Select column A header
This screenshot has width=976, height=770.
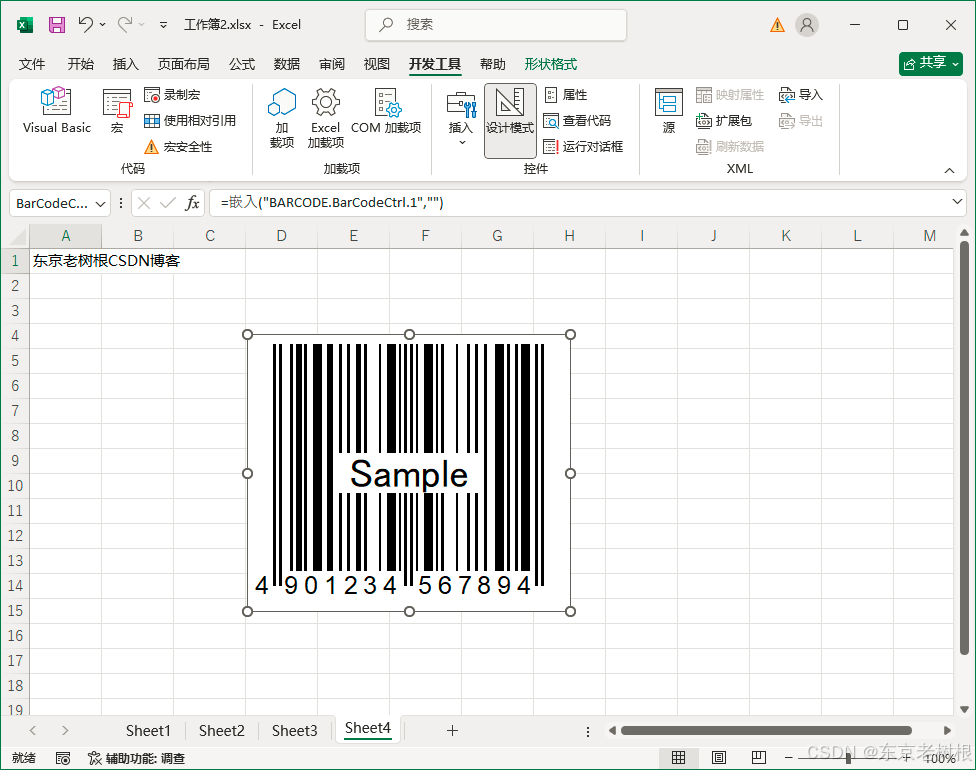coord(65,236)
